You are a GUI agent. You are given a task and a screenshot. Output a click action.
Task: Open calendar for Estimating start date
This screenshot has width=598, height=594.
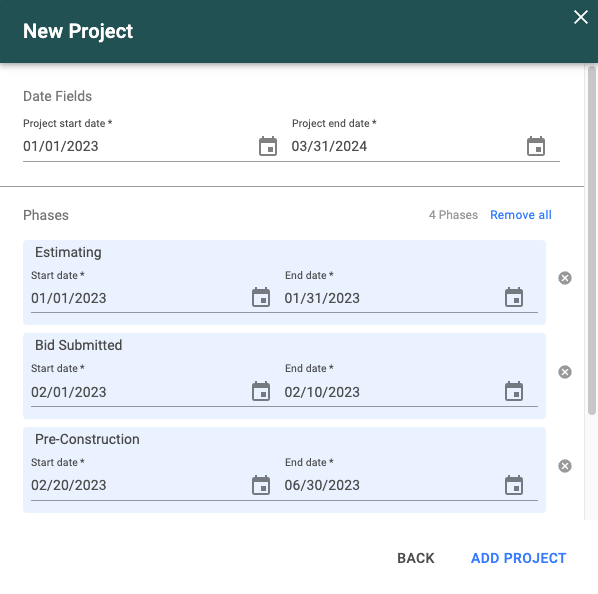pos(261,297)
